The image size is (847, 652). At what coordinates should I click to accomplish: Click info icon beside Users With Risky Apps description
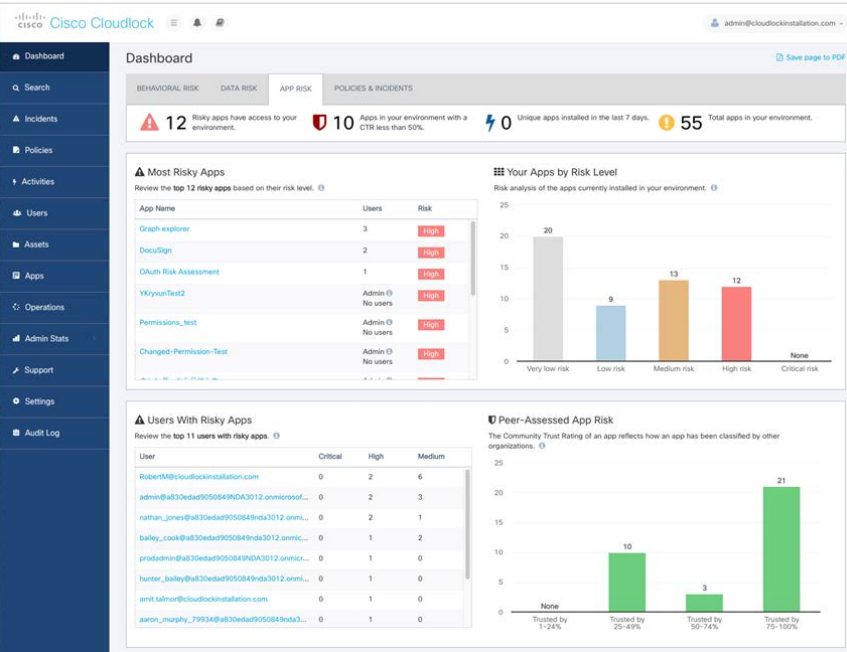click(277, 436)
